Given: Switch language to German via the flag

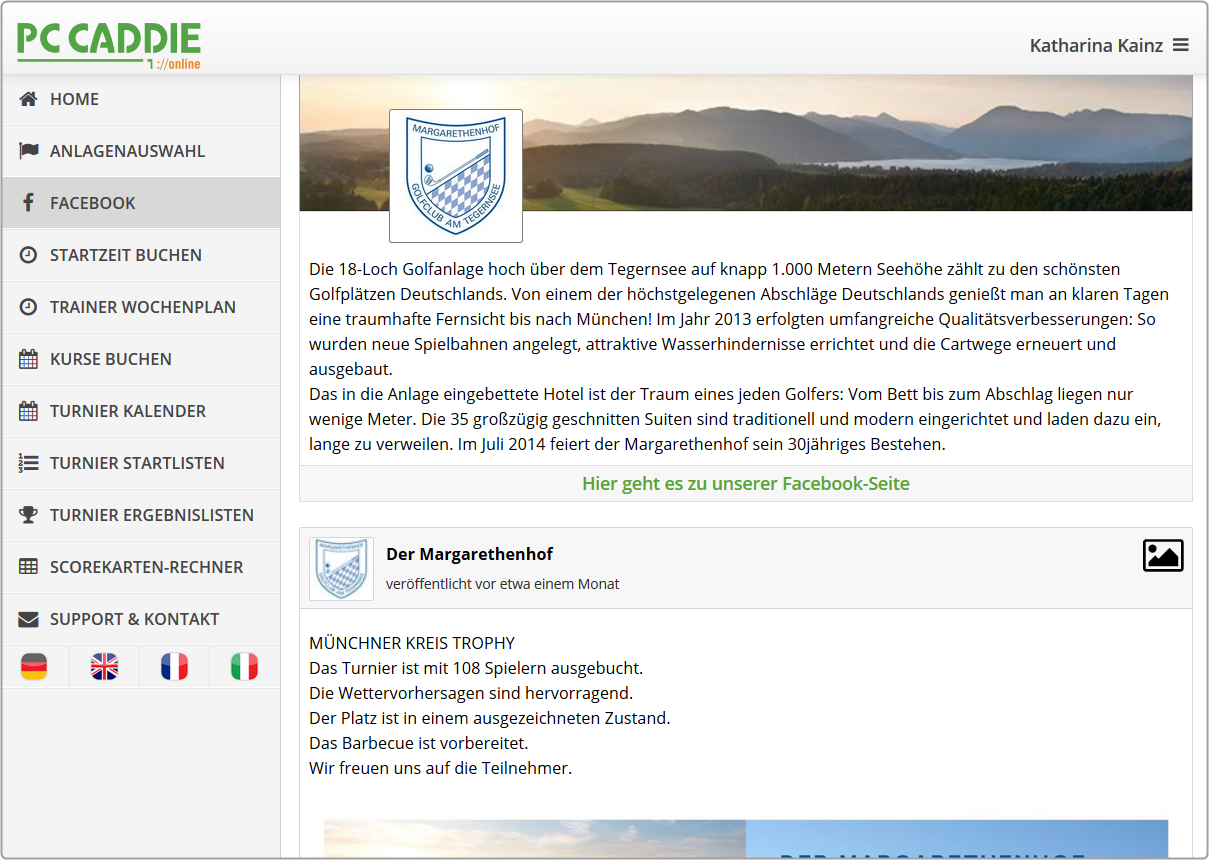Looking at the screenshot, I should (34, 666).
